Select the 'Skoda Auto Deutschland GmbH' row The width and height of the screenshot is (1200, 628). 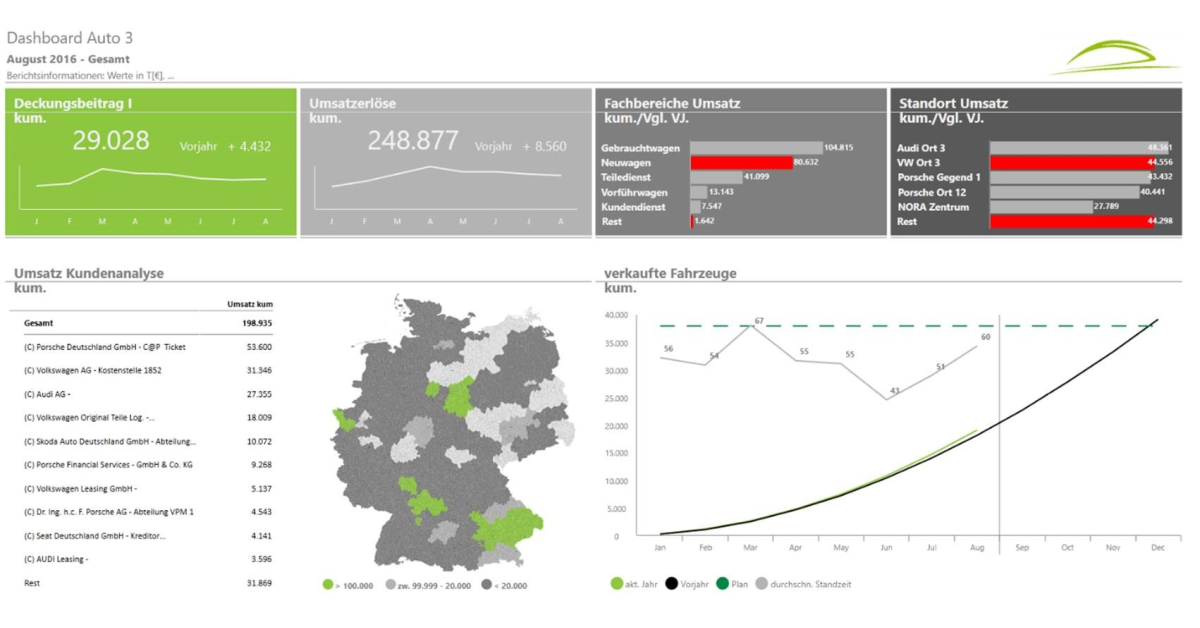(x=147, y=441)
